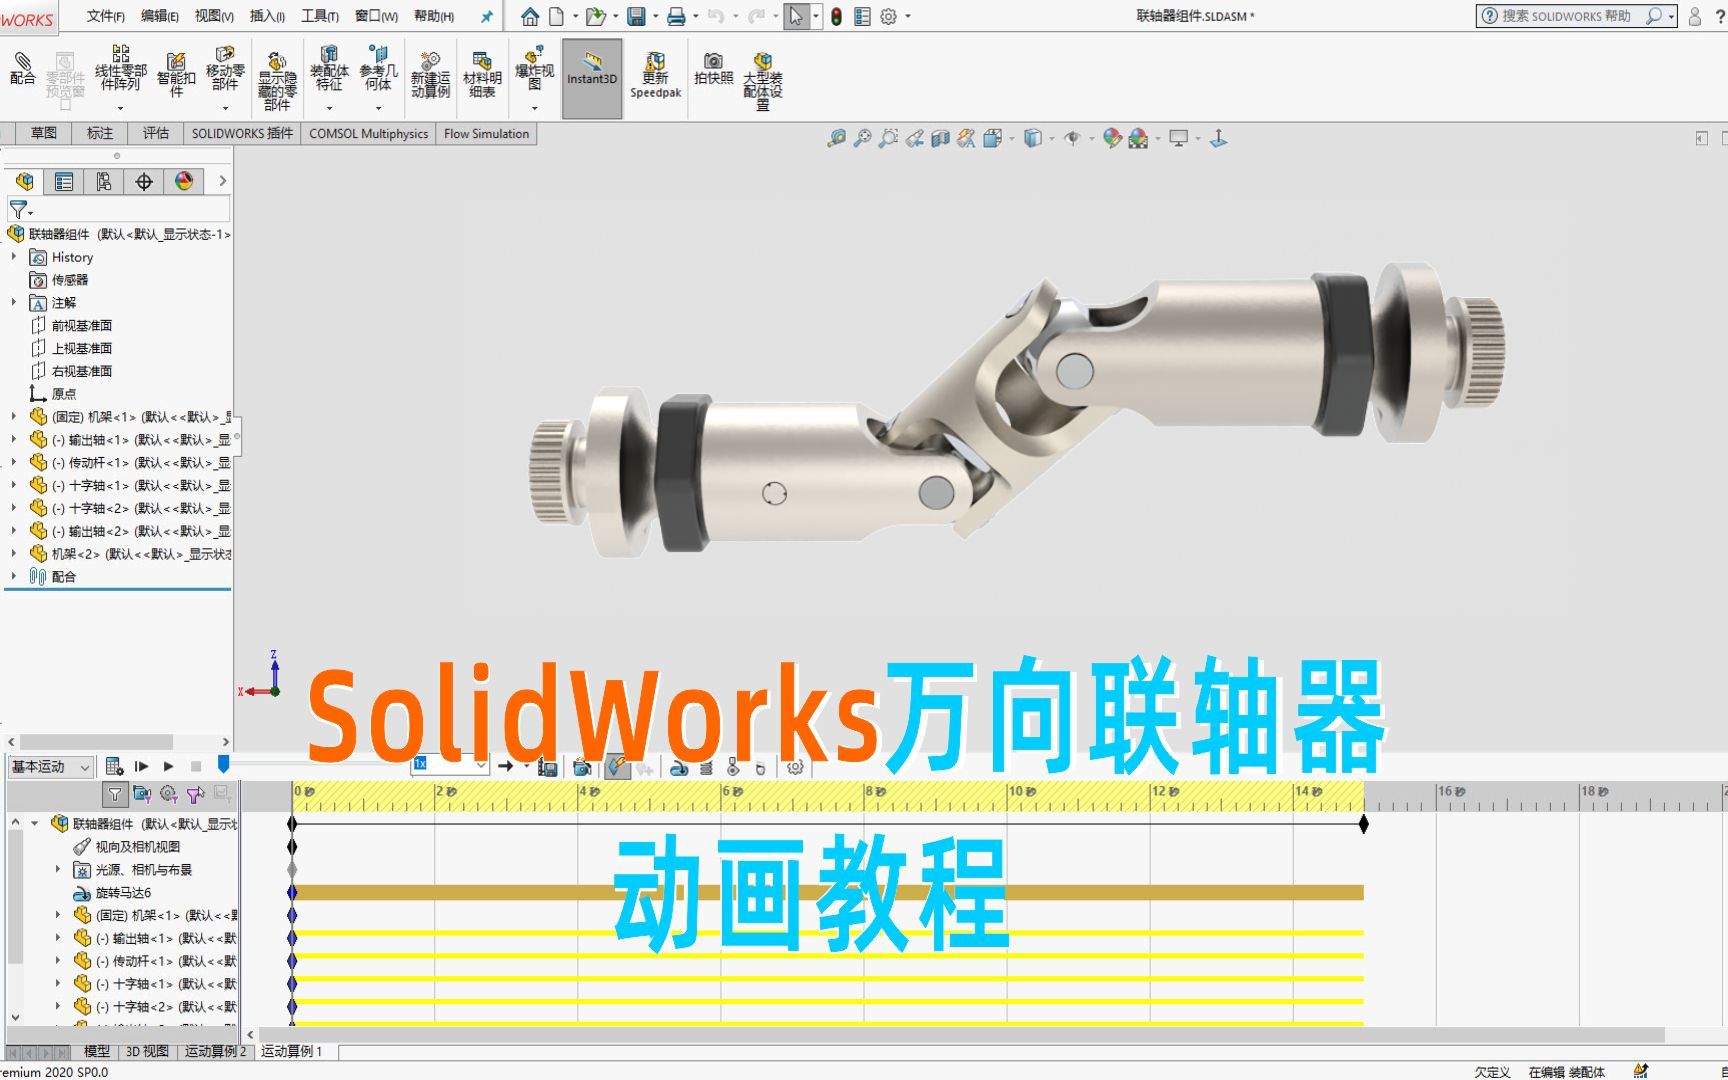The height and width of the screenshot is (1080, 1728).
Task: Select 旋转马达6 in the motion tree
Action: coord(123,892)
